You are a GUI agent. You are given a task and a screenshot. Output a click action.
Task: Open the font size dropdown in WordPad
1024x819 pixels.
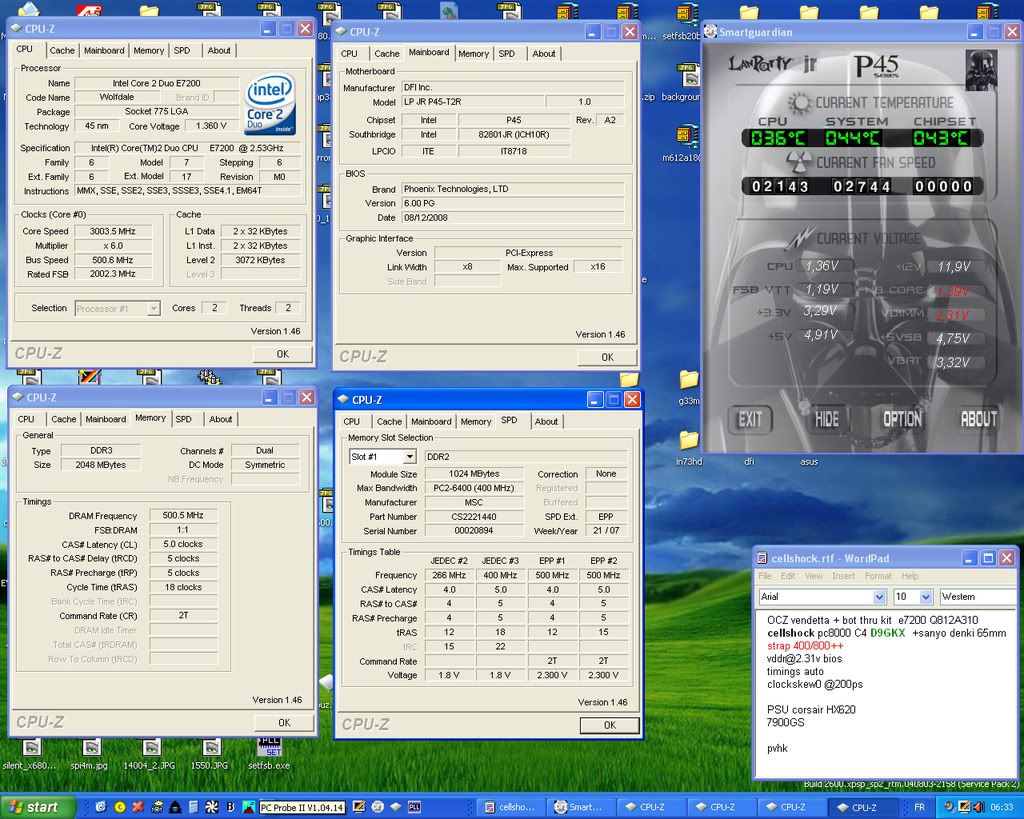tap(927, 597)
